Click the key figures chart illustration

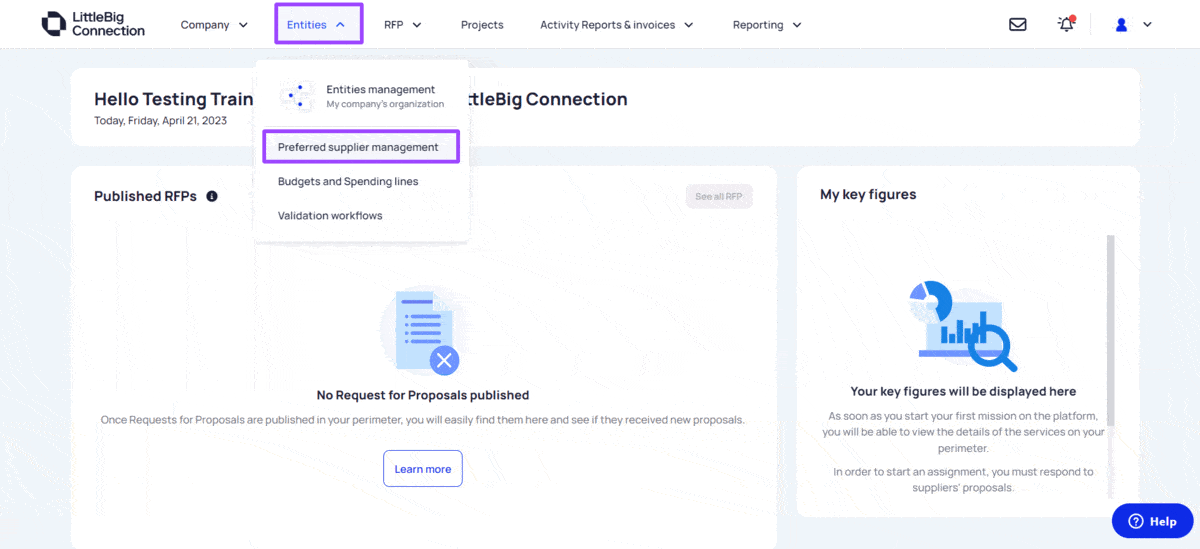click(963, 326)
